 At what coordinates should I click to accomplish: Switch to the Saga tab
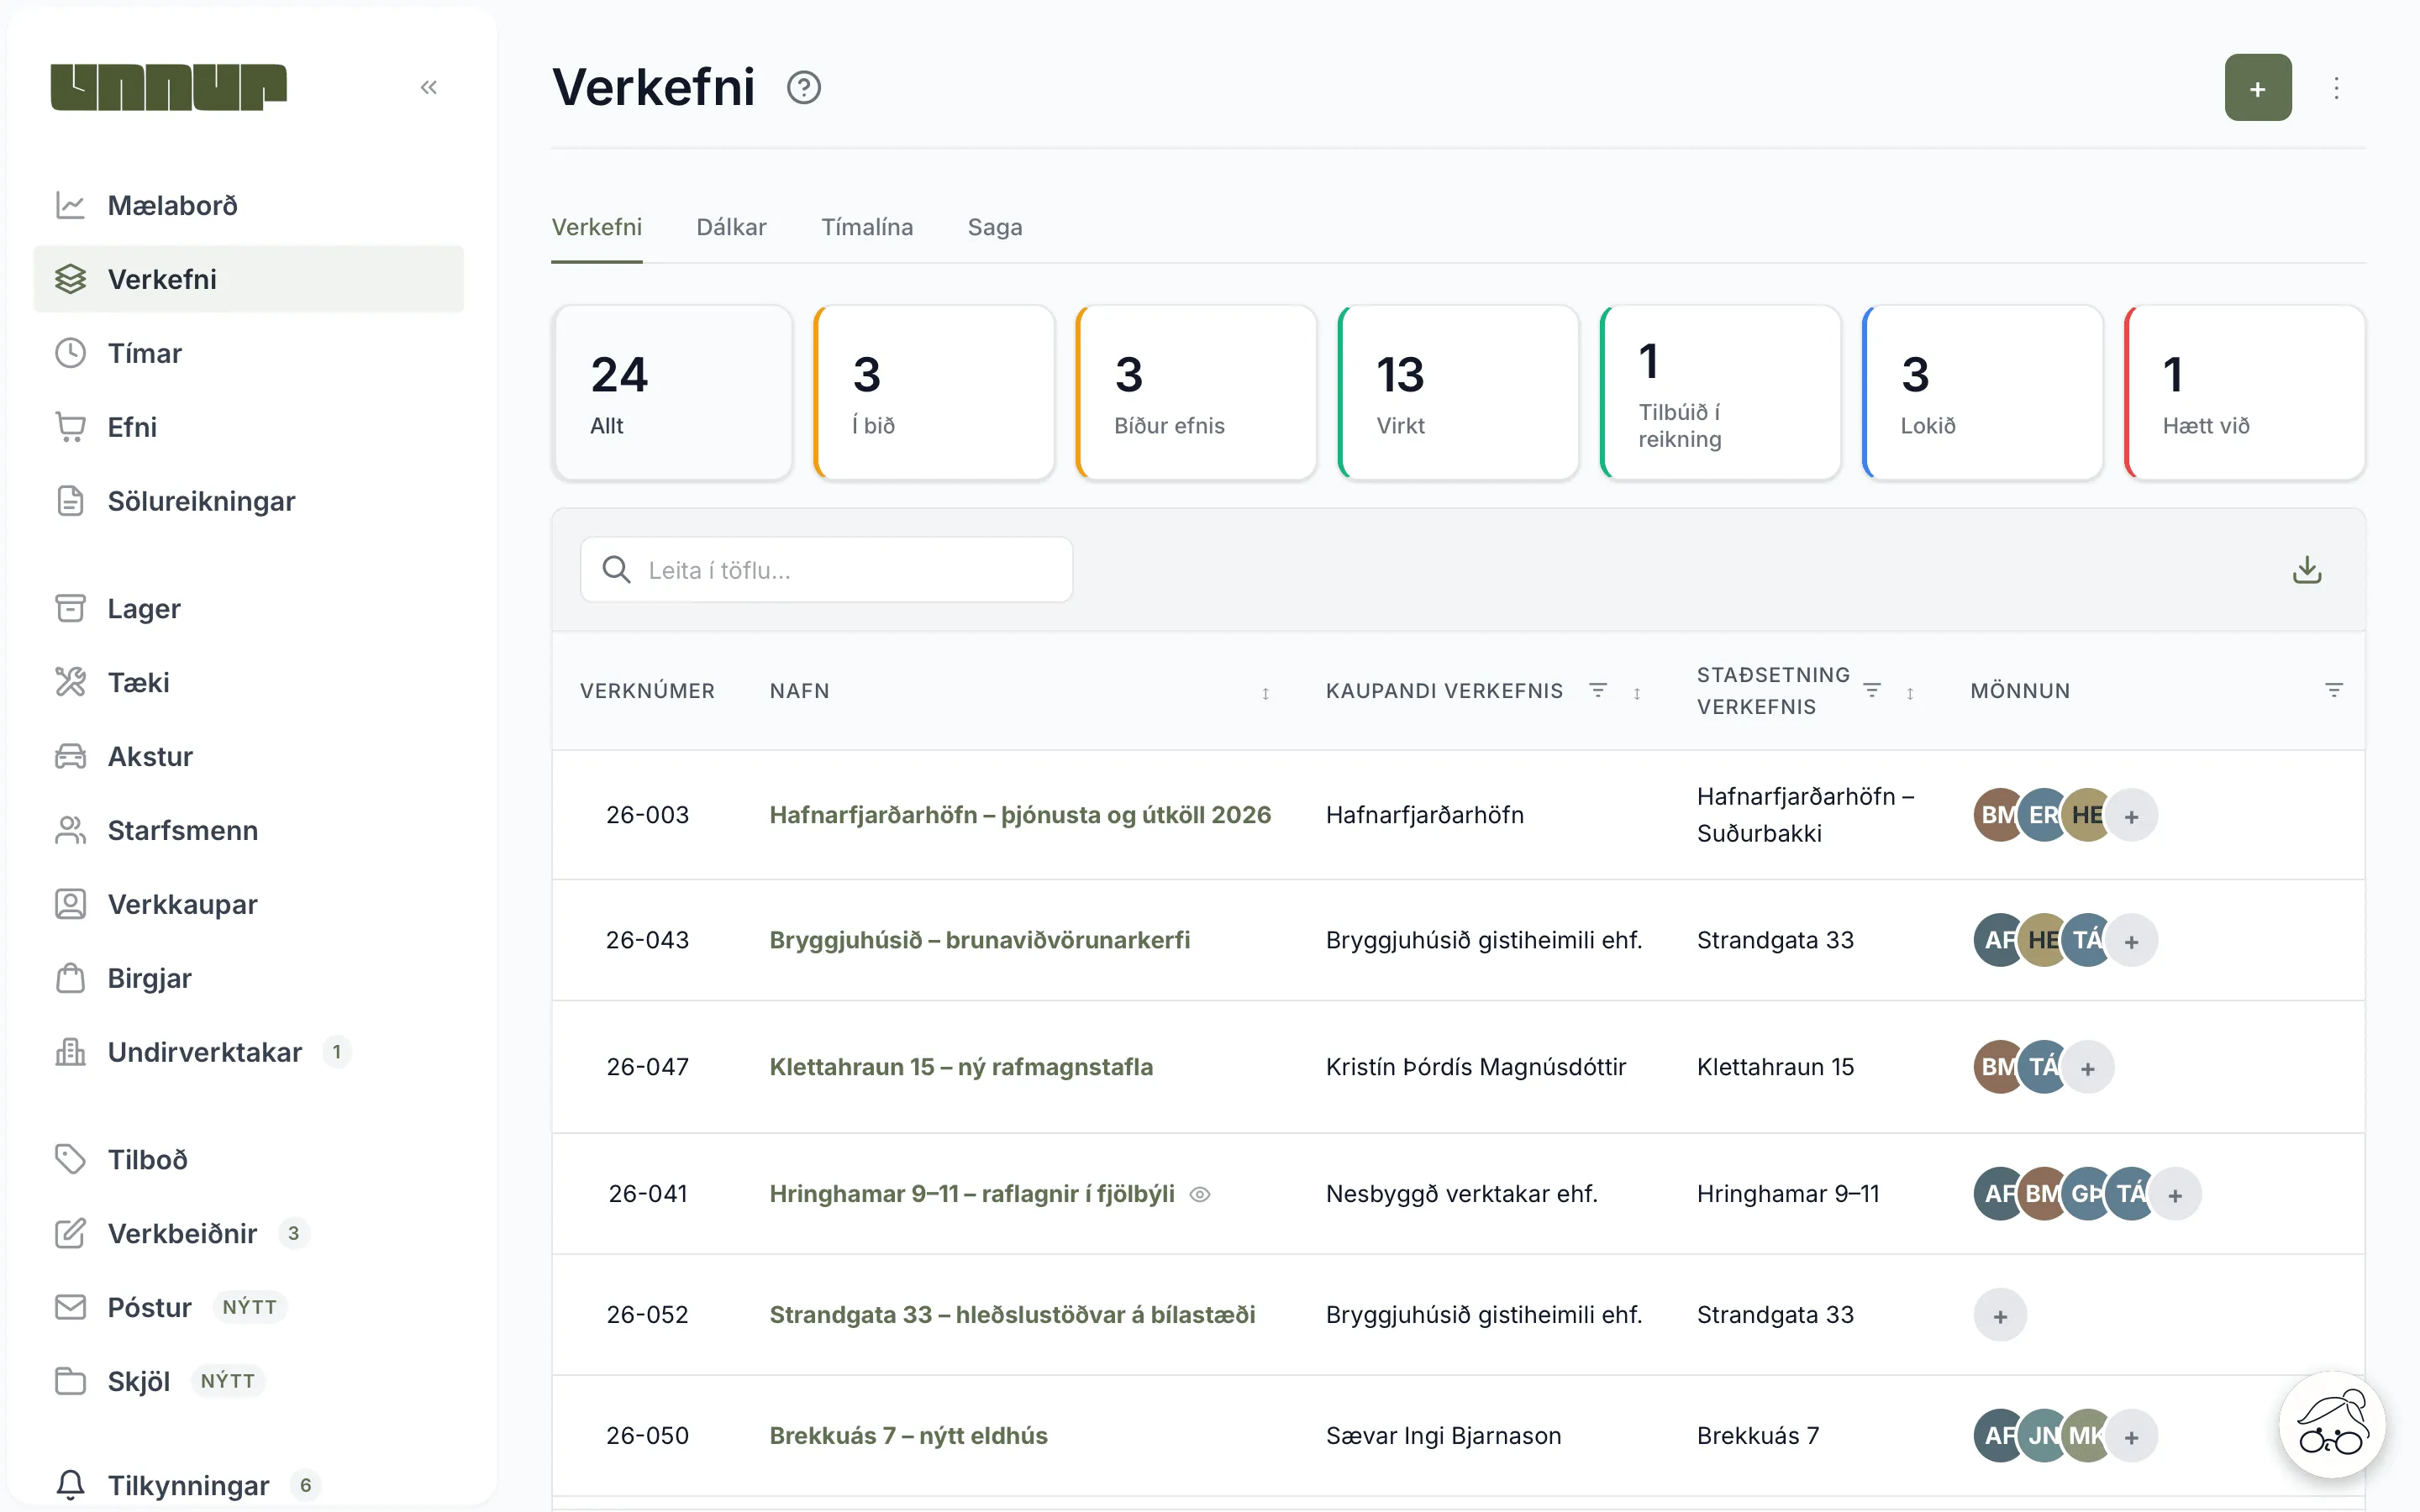coord(995,227)
